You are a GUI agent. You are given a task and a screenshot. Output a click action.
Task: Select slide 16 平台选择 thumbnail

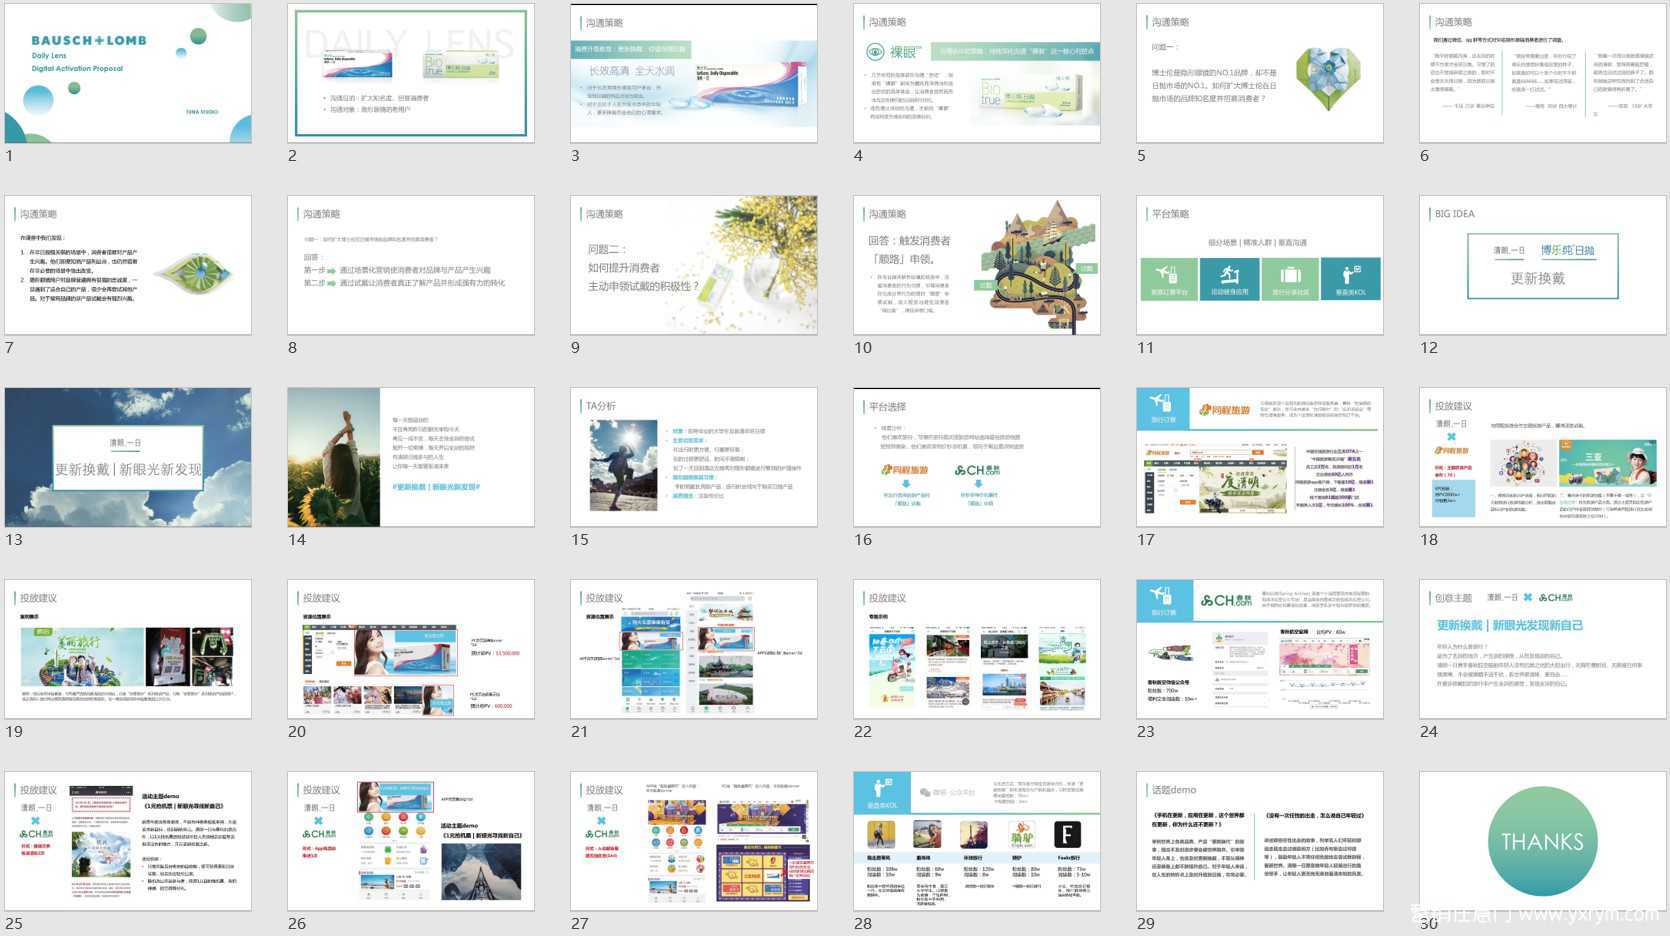(977, 457)
